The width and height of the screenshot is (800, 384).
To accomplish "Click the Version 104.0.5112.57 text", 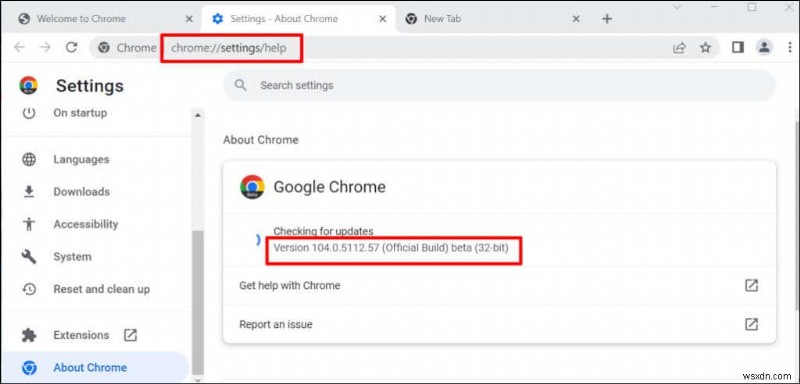I will tap(391, 248).
